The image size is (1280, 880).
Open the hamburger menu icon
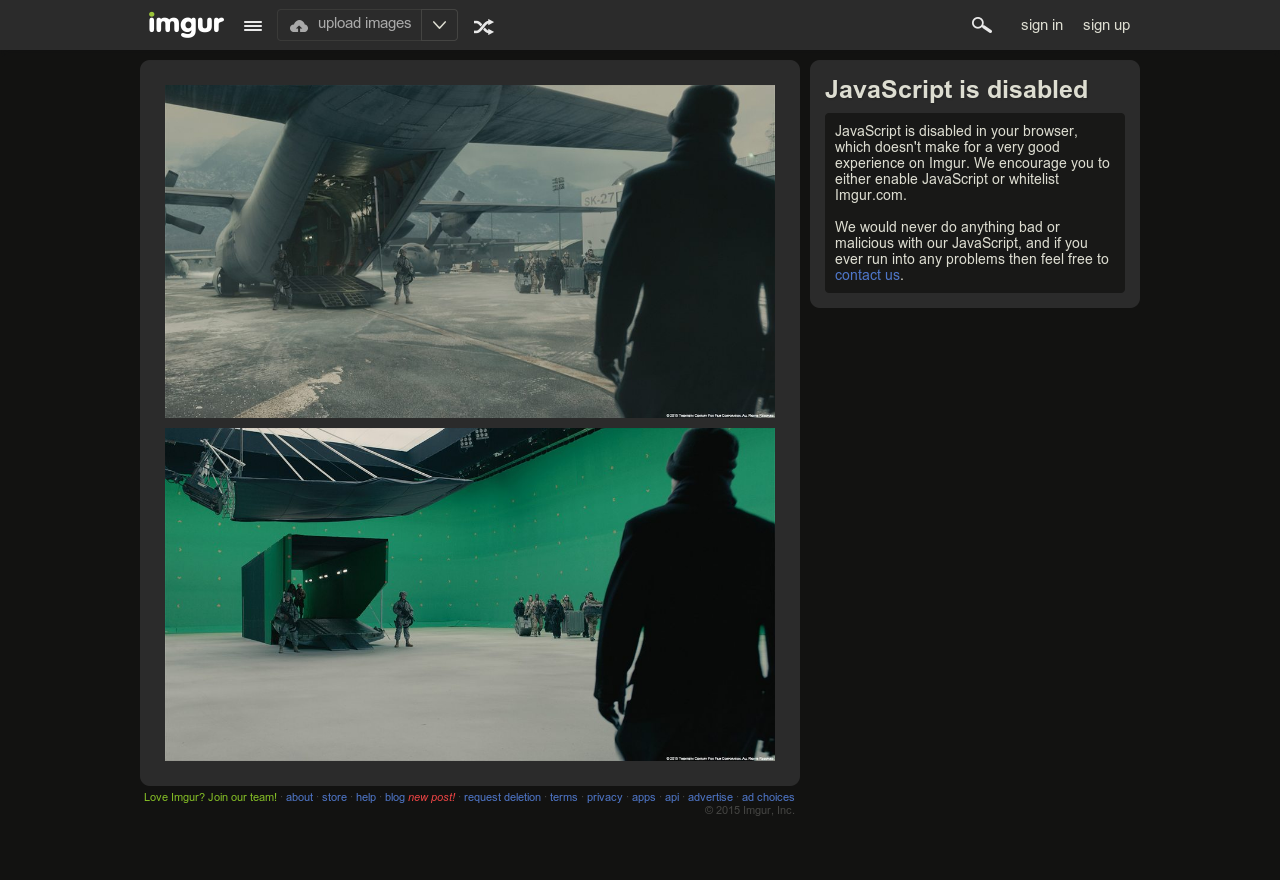(253, 26)
